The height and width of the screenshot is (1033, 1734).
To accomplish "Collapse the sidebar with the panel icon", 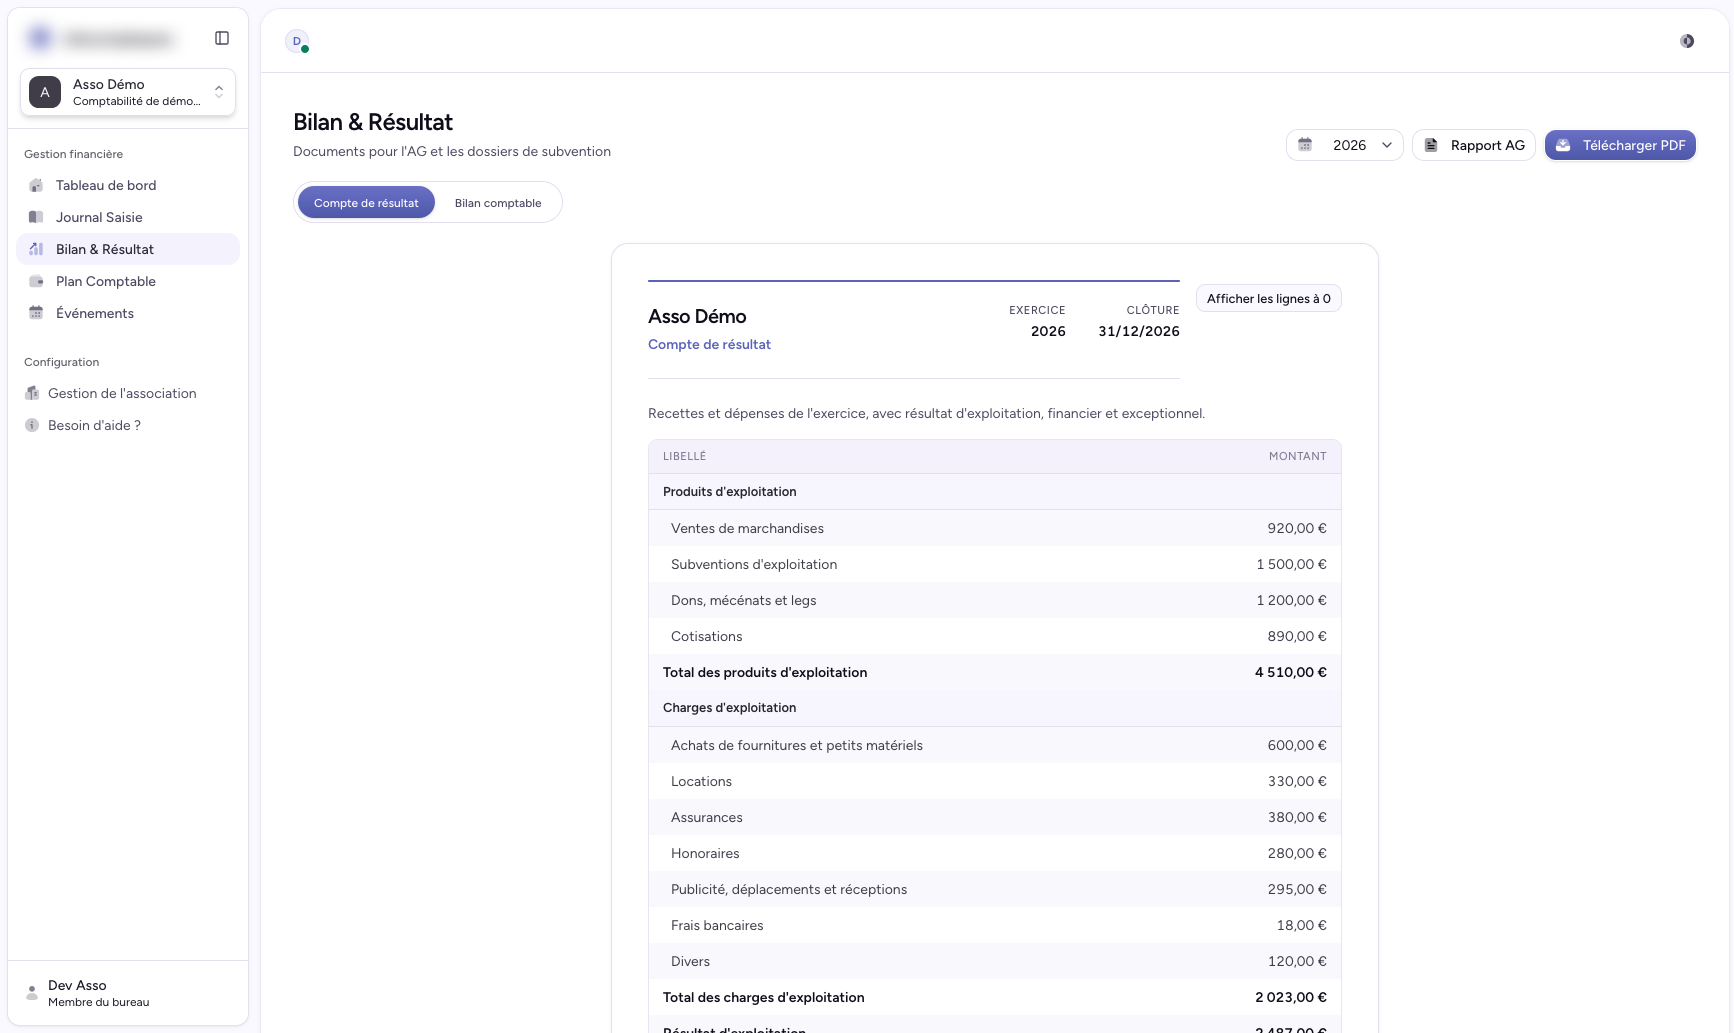I will point(222,38).
